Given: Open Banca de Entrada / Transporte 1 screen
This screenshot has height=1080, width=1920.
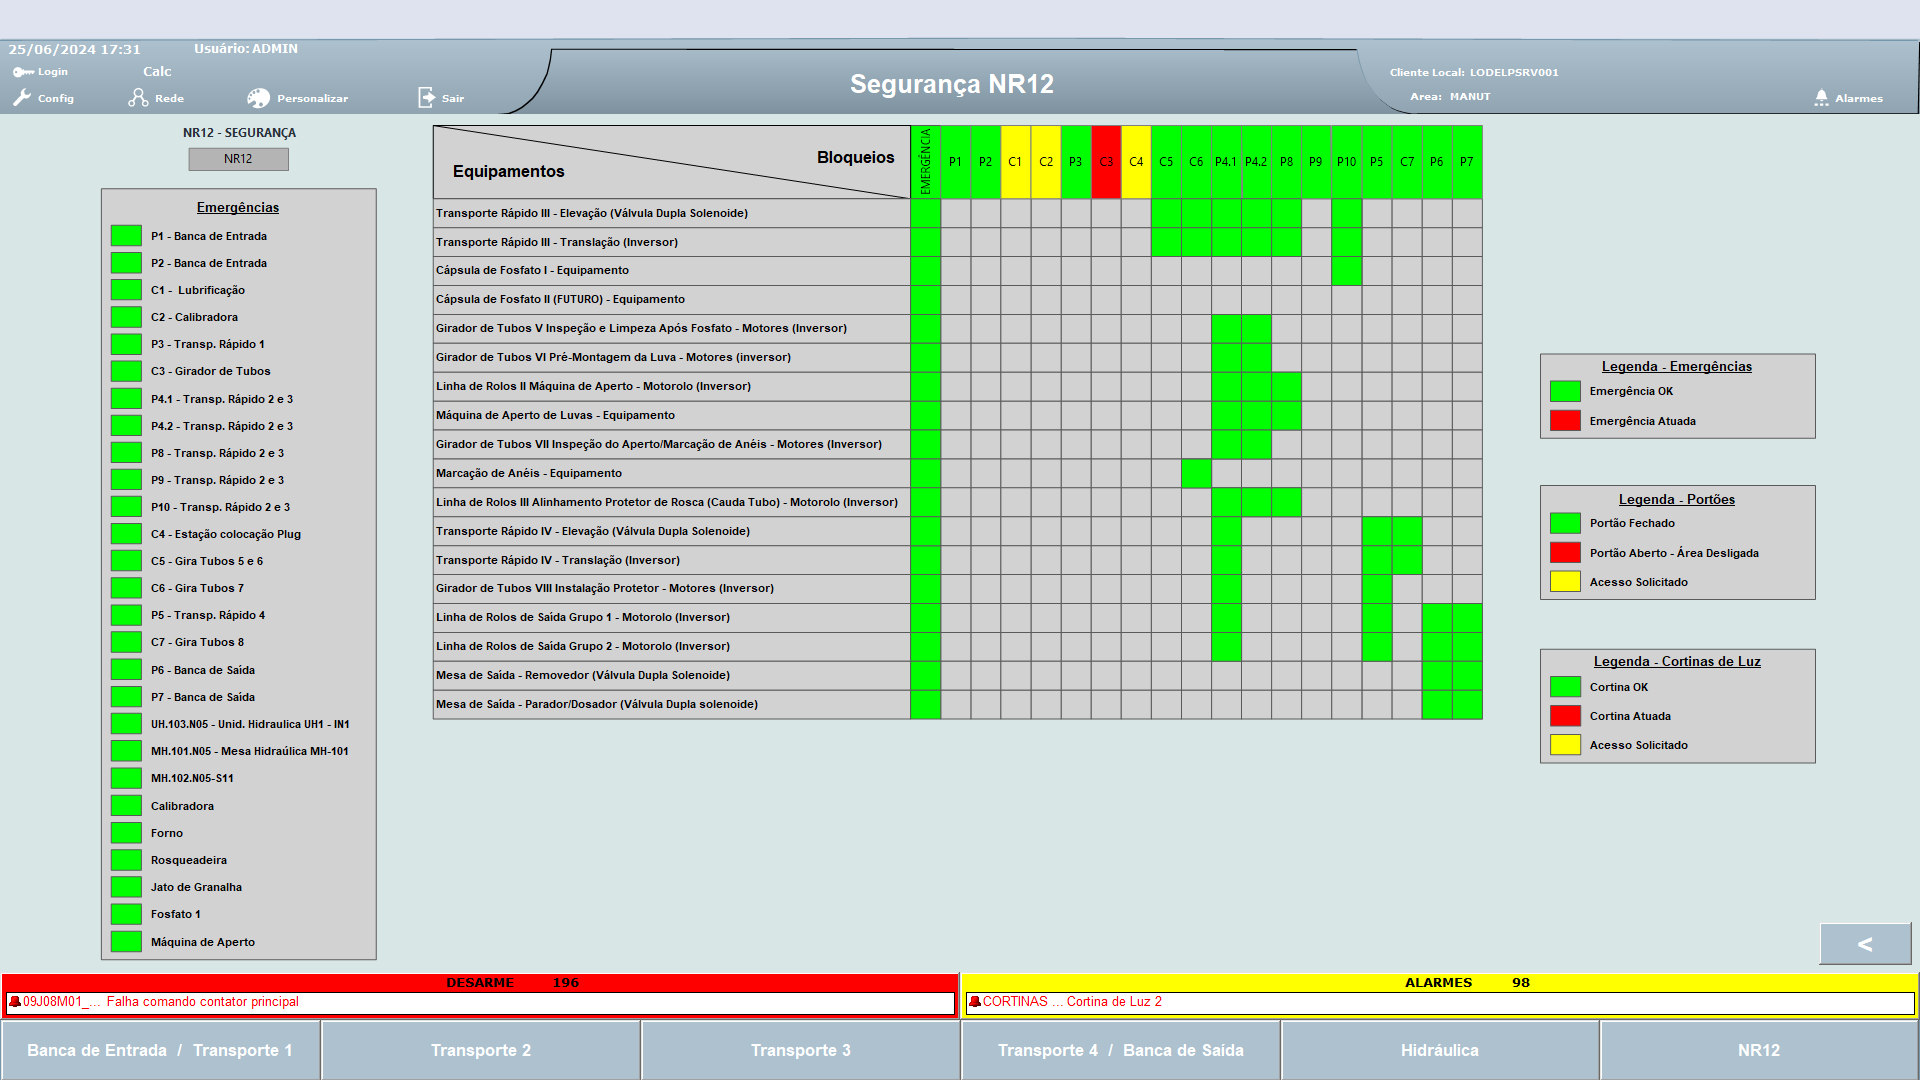Looking at the screenshot, I should (x=160, y=1050).
